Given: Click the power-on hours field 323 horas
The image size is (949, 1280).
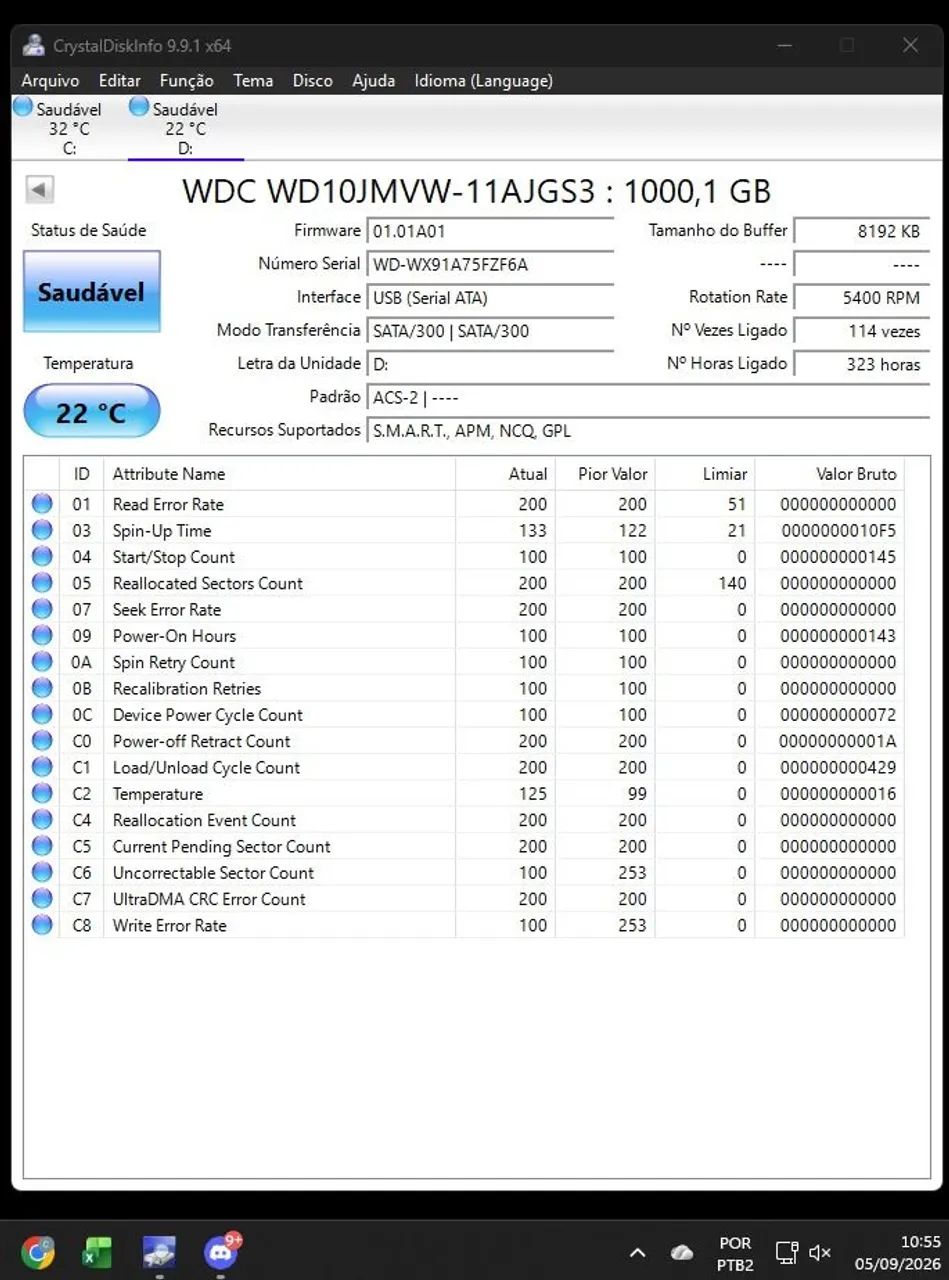Looking at the screenshot, I should pyautogui.click(x=862, y=364).
